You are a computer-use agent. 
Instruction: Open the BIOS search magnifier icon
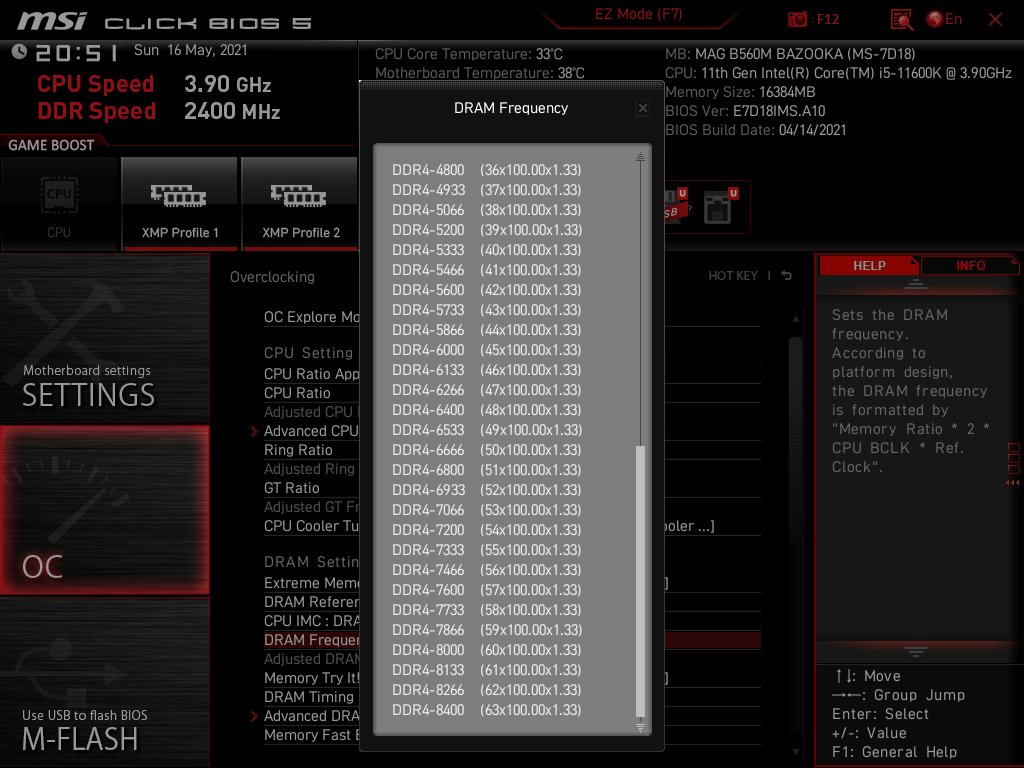pyautogui.click(x=902, y=20)
